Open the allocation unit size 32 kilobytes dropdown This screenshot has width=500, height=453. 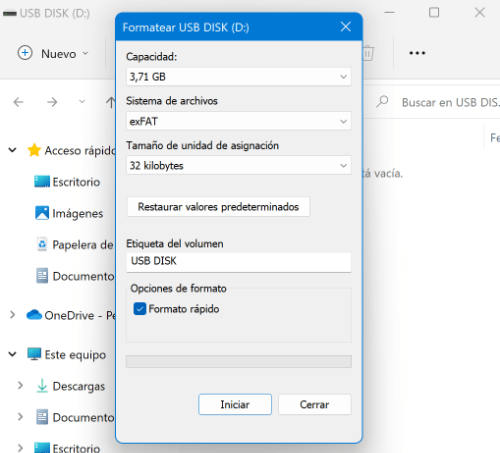pyautogui.click(x=239, y=165)
